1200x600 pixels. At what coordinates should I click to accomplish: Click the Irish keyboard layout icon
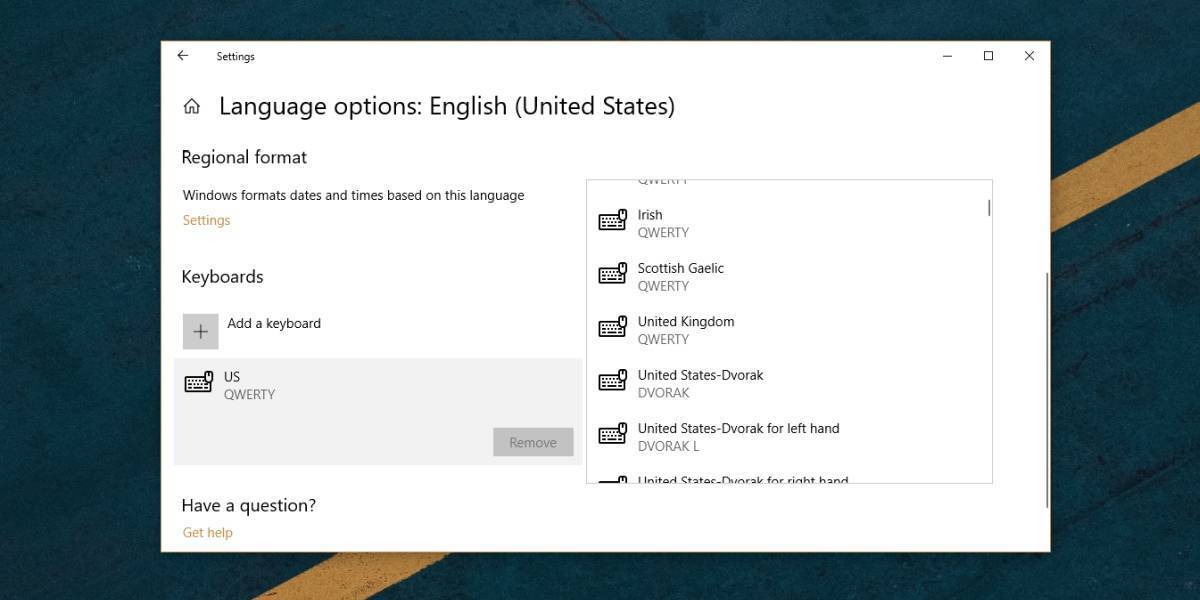[612, 221]
